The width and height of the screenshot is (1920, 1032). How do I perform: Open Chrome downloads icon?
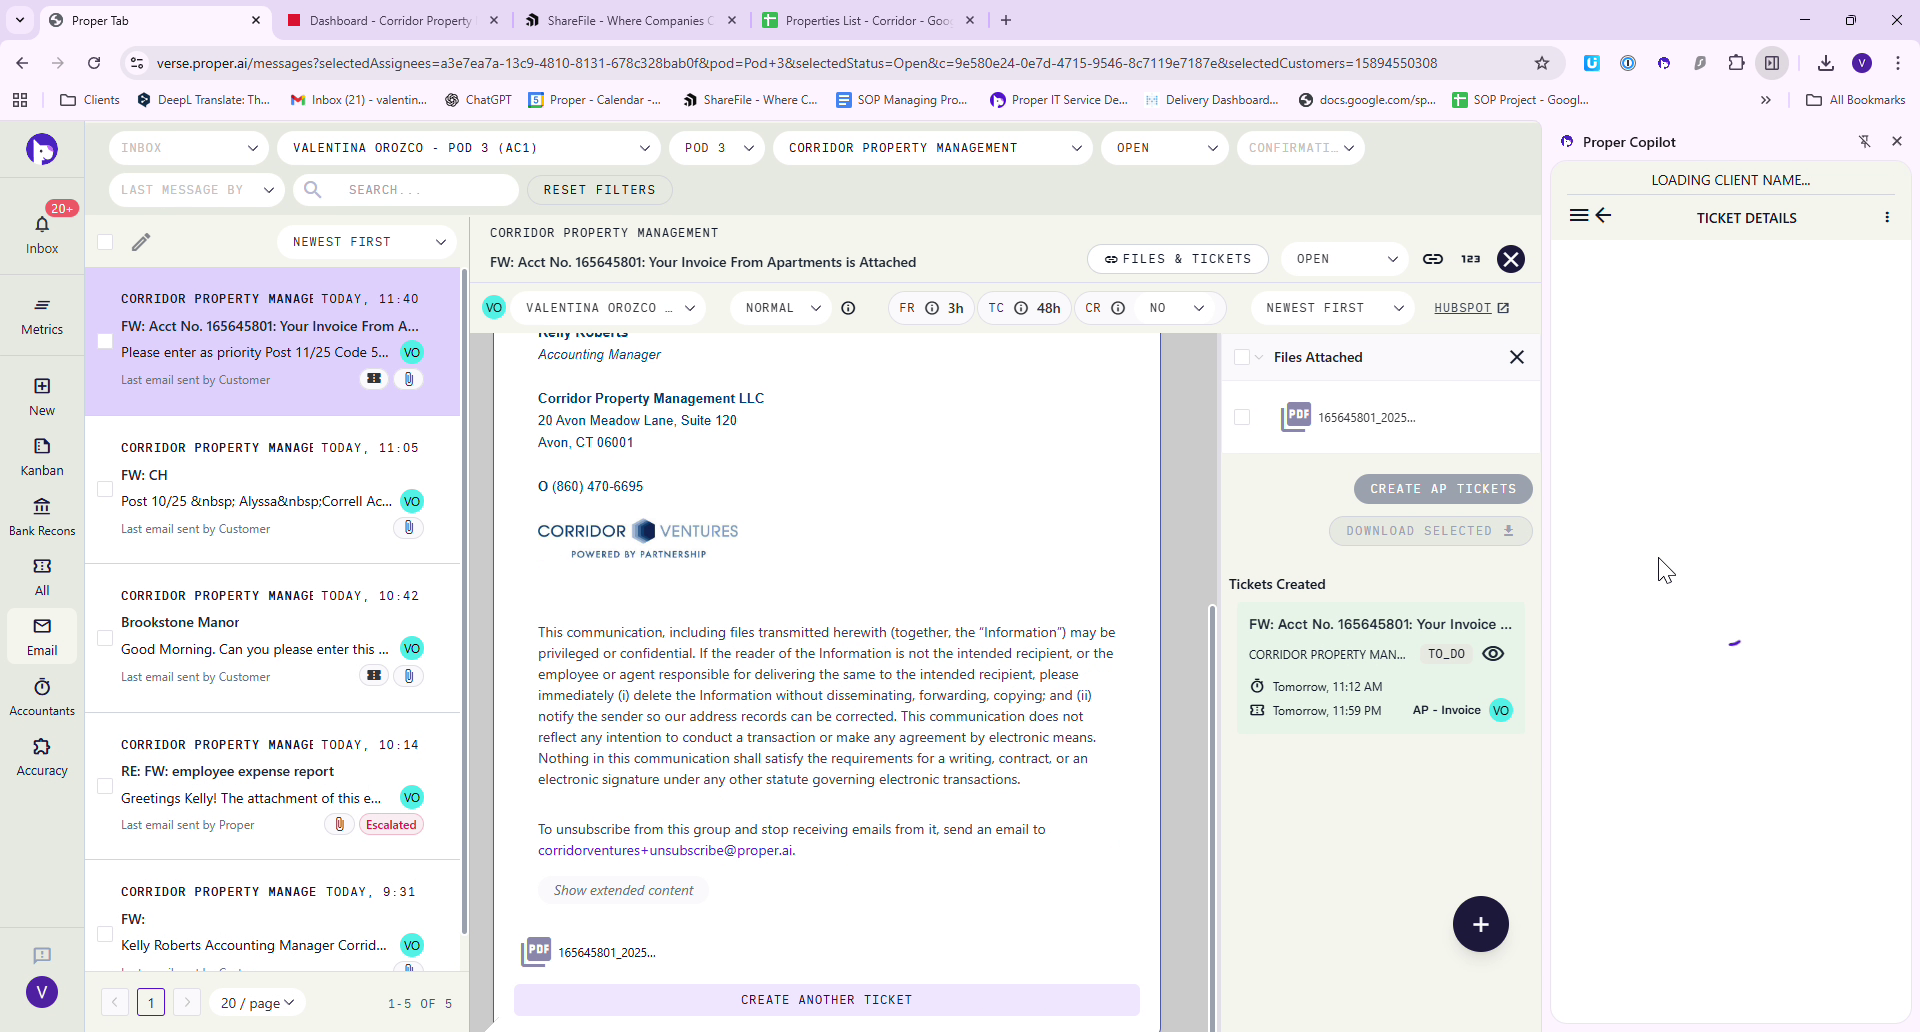[1826, 63]
